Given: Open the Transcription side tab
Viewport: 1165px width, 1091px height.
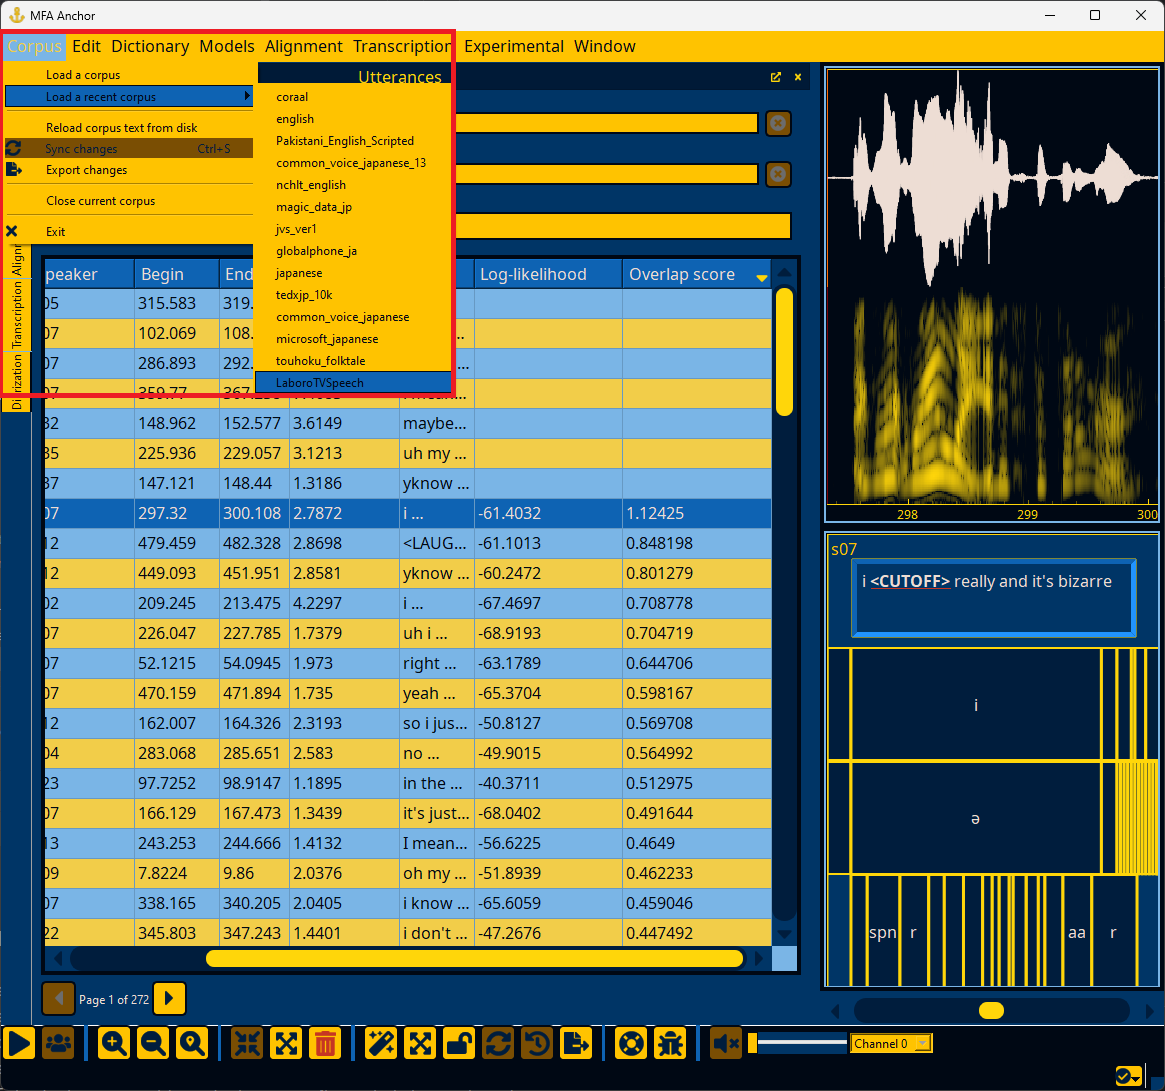Looking at the screenshot, I should (16, 315).
